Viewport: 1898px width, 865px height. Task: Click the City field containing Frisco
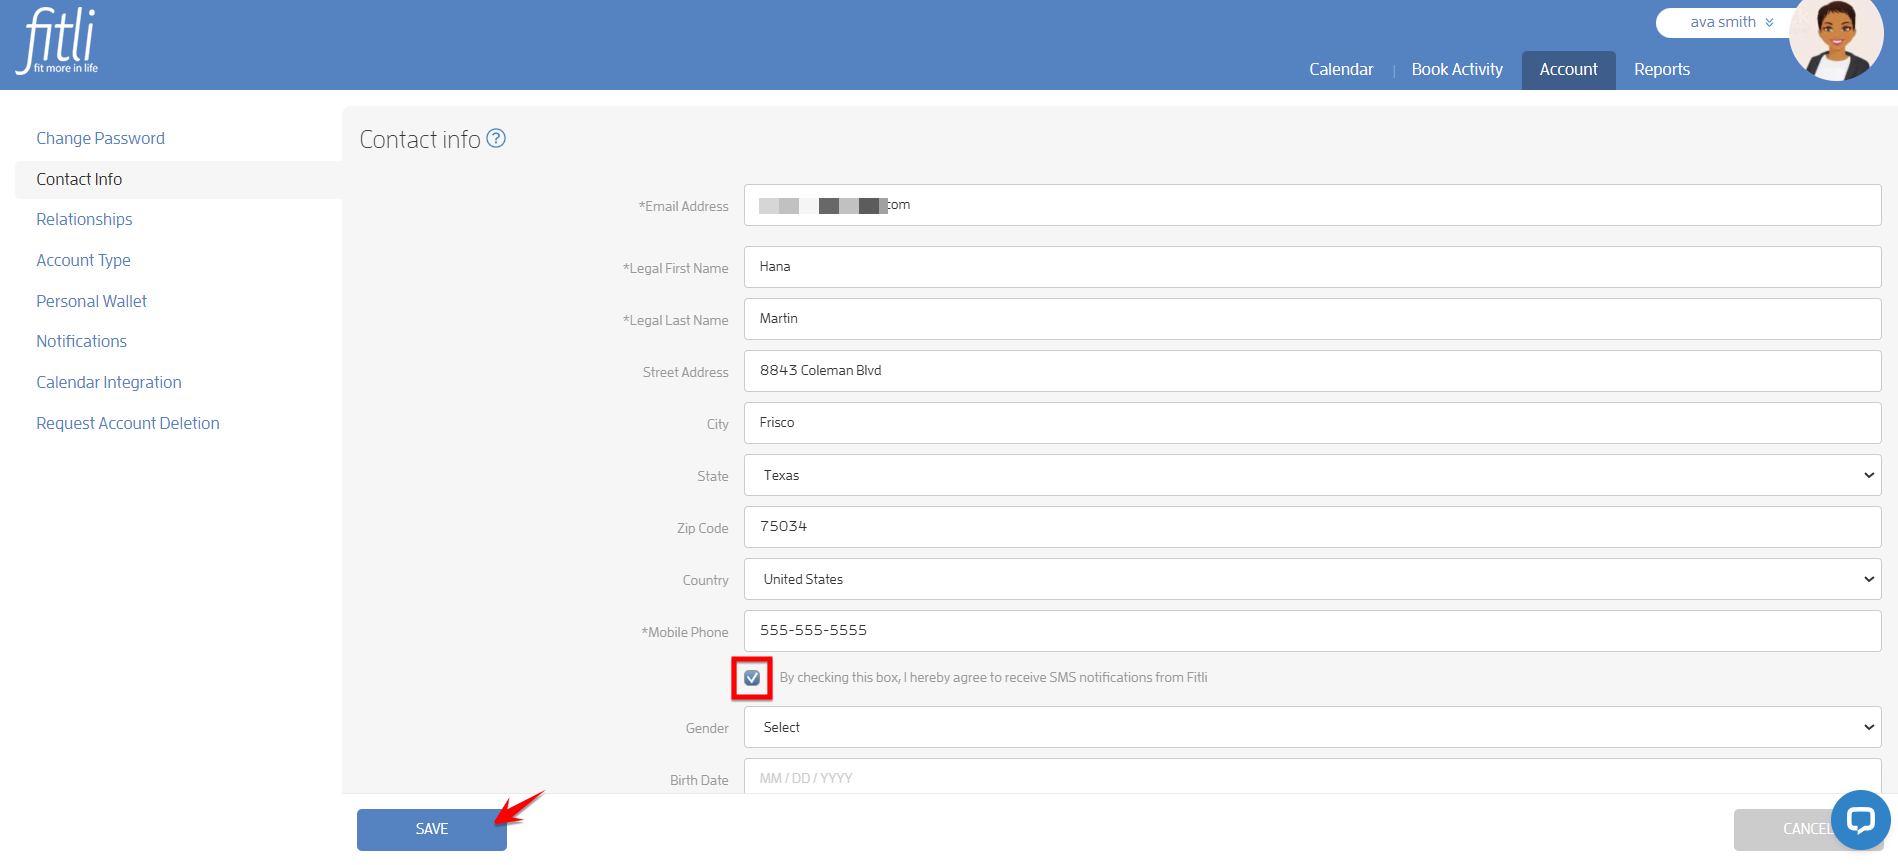(1312, 423)
